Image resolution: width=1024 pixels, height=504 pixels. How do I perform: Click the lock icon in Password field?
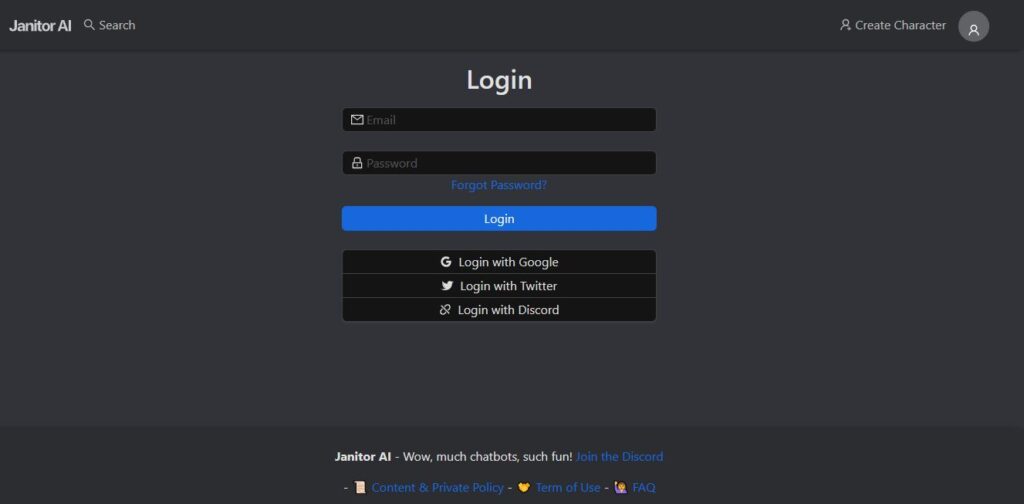click(357, 163)
